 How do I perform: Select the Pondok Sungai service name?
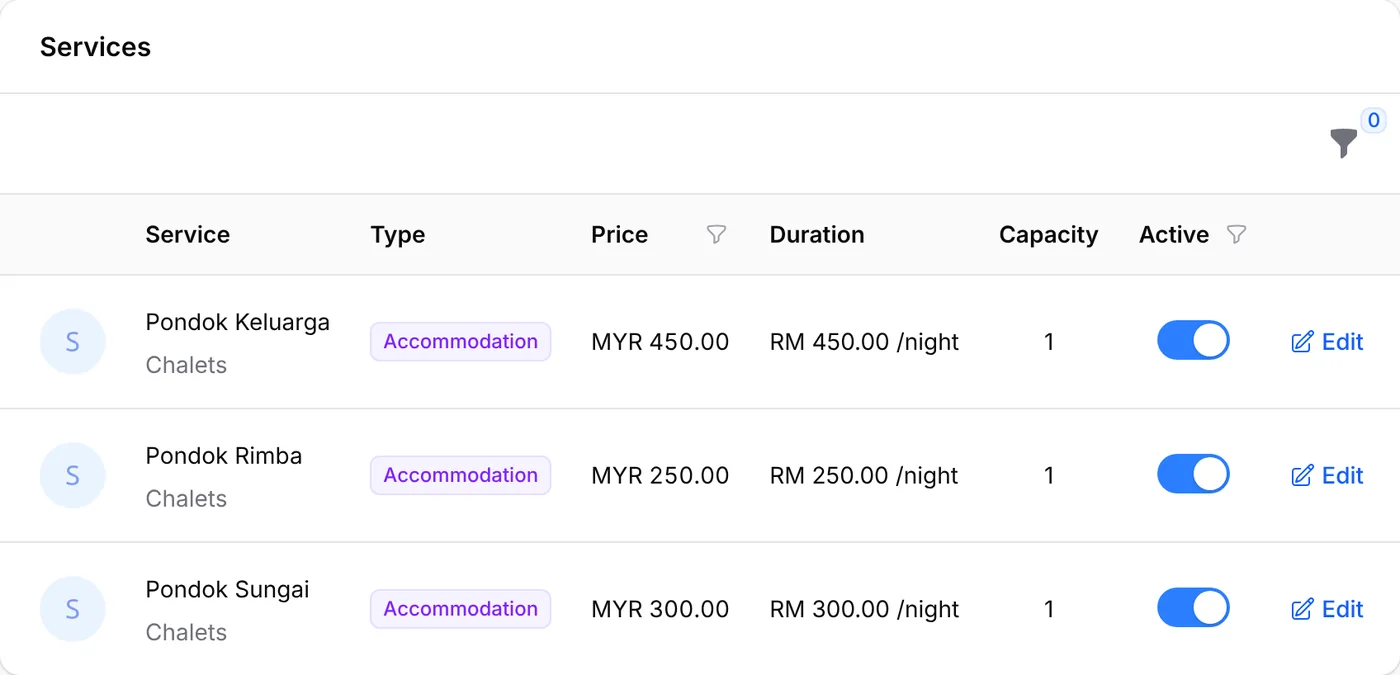[x=228, y=590]
